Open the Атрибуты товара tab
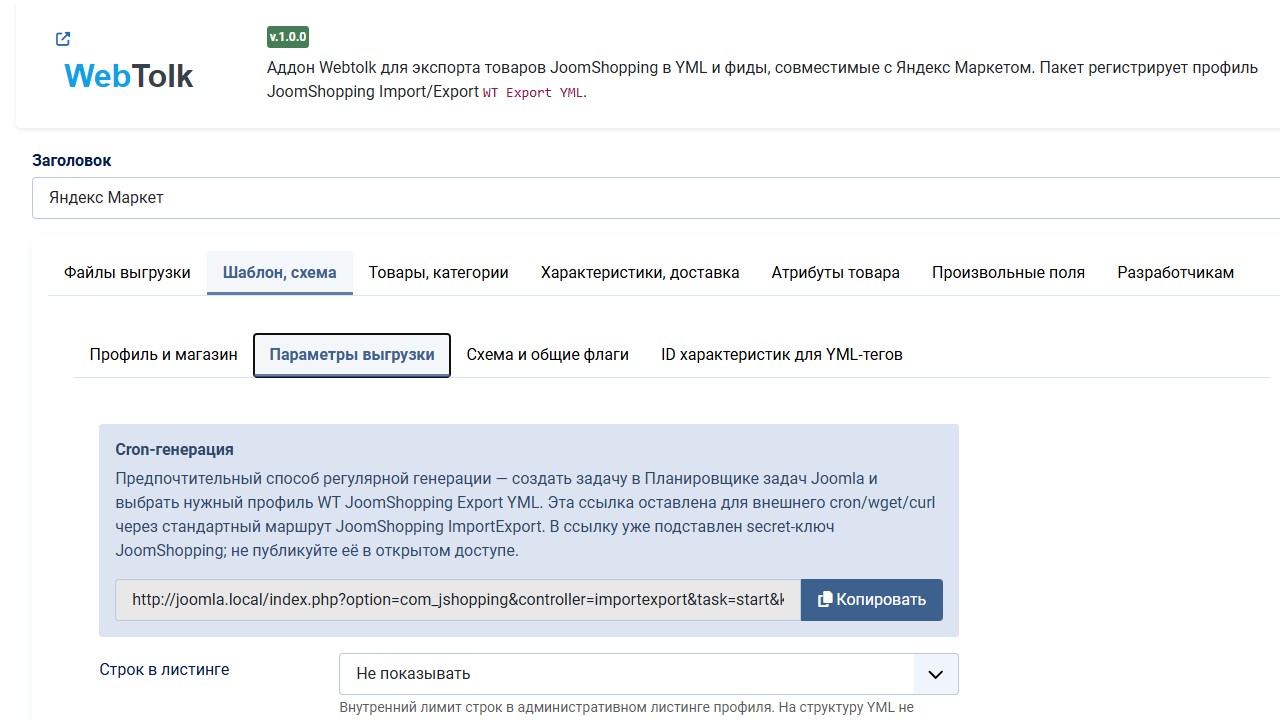1280x720 pixels. (x=836, y=272)
